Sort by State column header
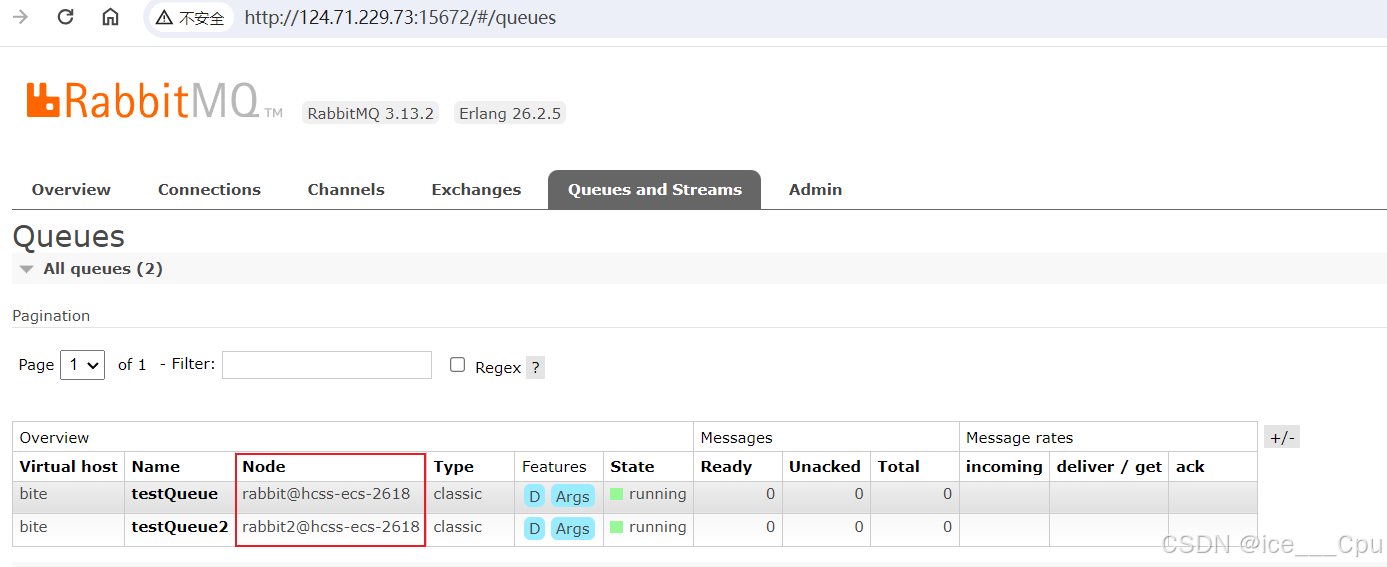 [632, 467]
